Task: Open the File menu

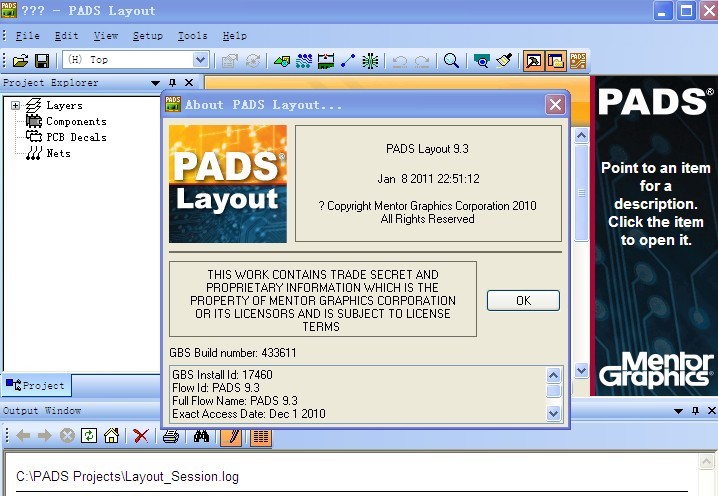Action: click(x=27, y=36)
